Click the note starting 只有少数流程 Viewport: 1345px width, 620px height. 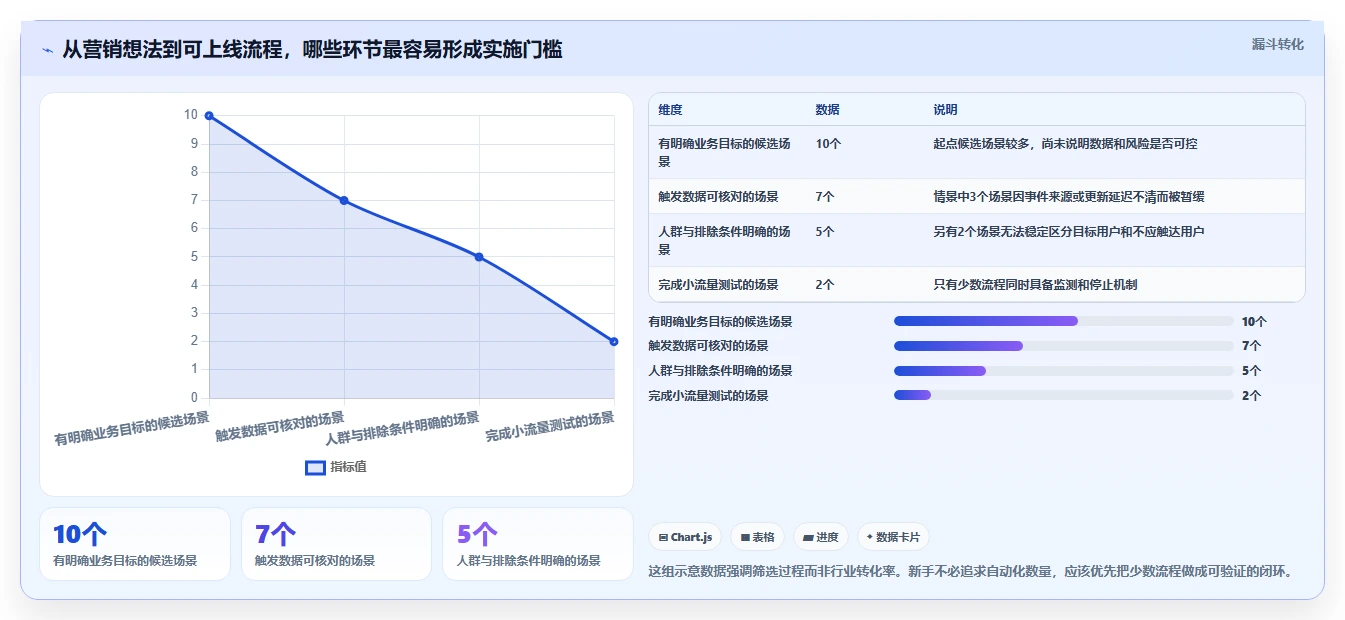(x=1035, y=285)
